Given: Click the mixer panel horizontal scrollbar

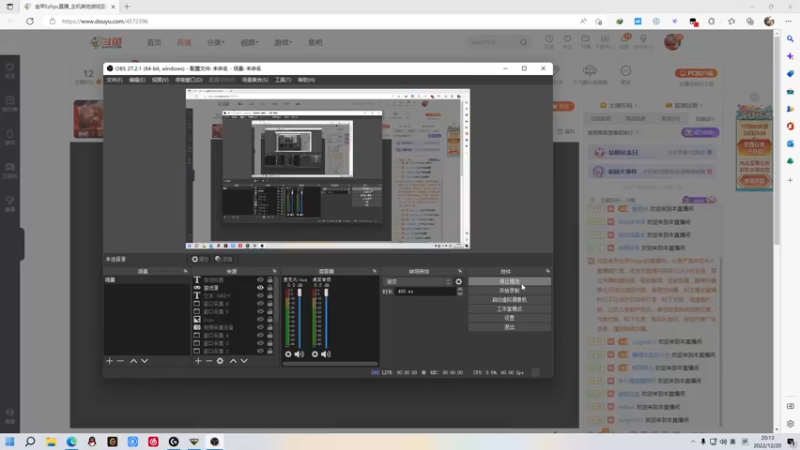Looking at the screenshot, I should [x=330, y=364].
